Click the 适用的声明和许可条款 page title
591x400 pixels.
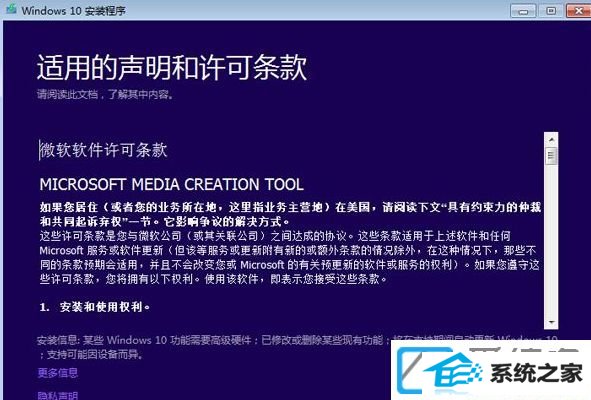click(172, 67)
